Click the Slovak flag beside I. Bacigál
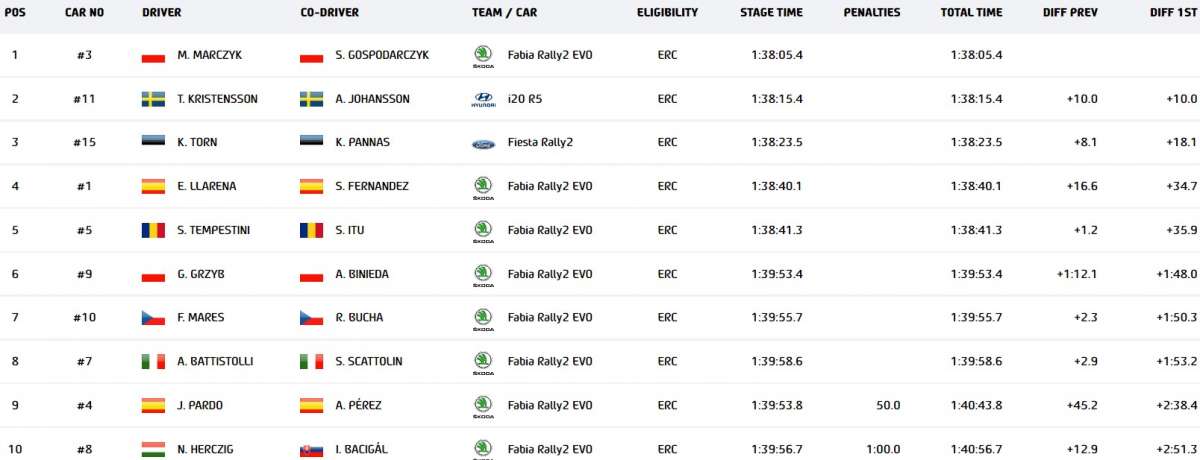1200x460 pixels. [311, 448]
